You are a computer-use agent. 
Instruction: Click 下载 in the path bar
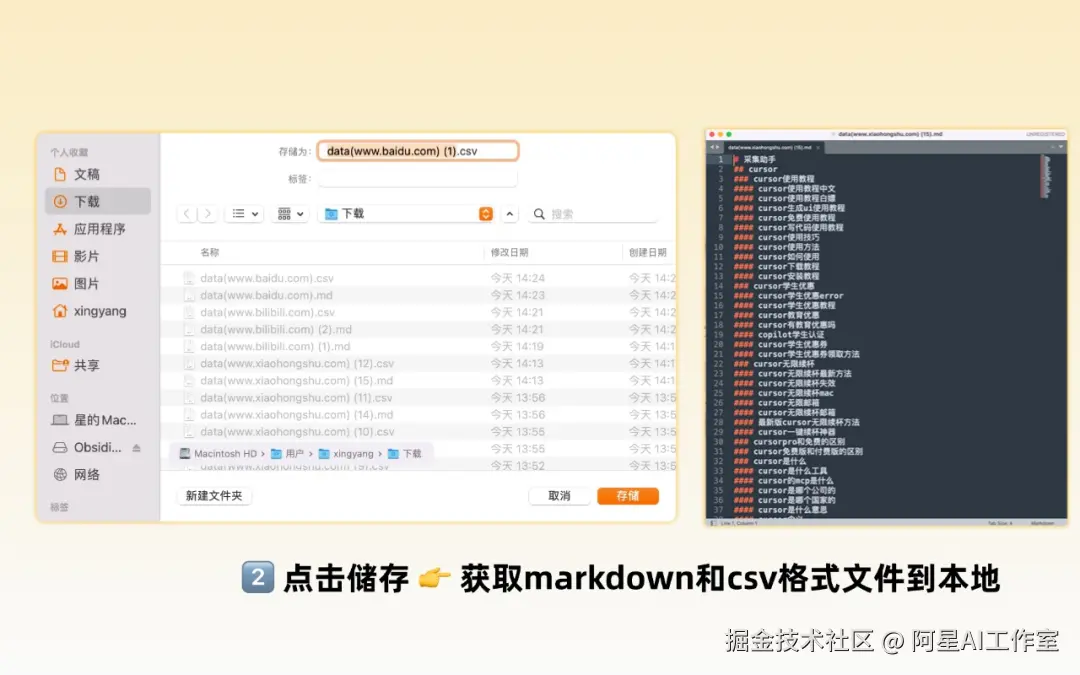(405, 453)
